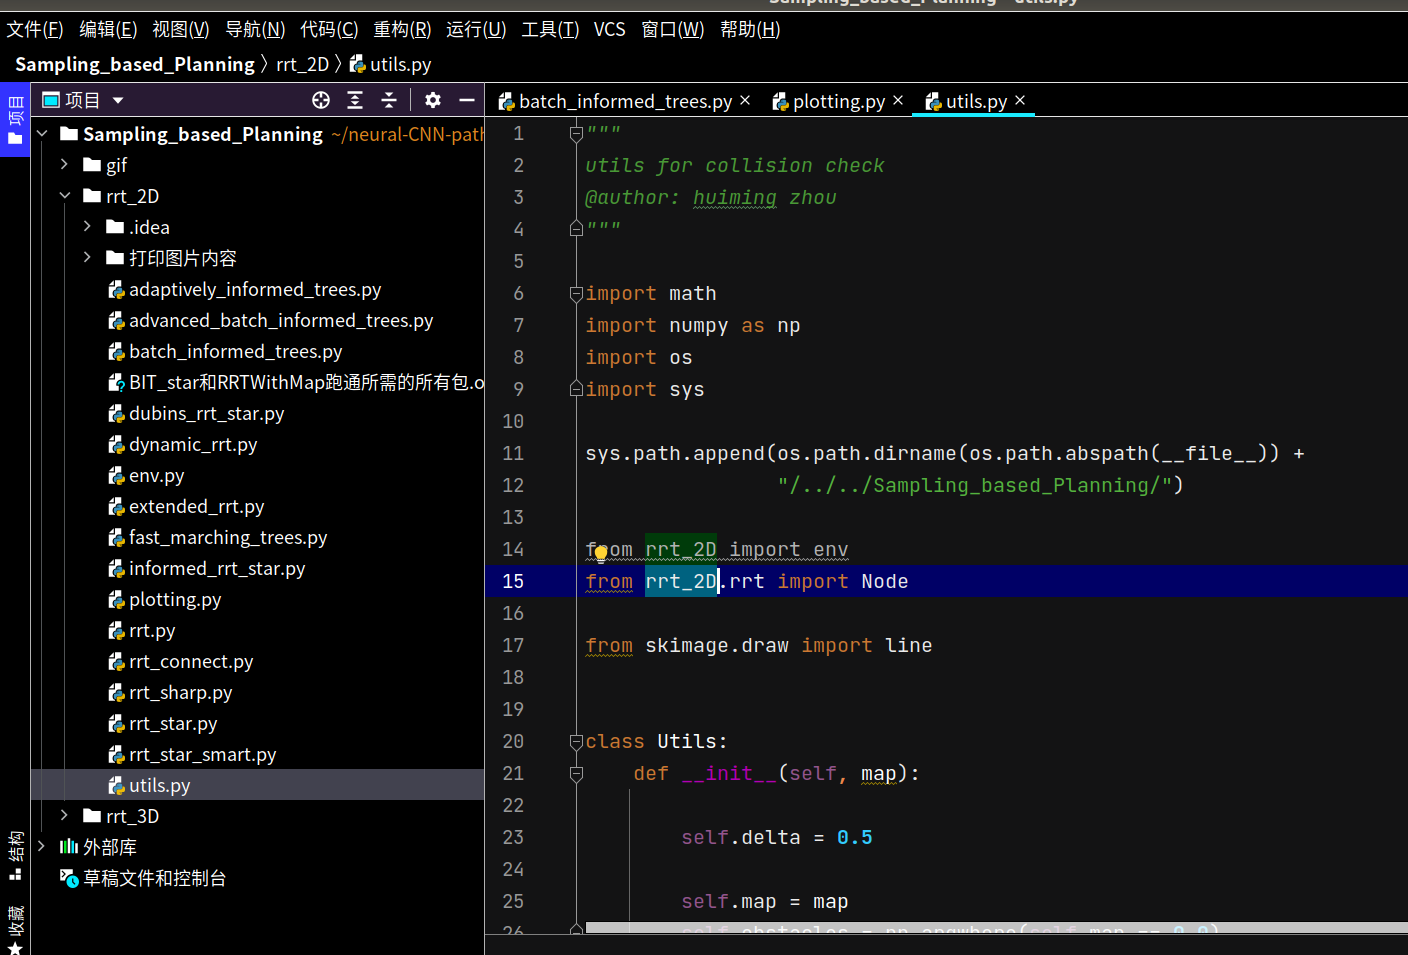Fold the import block at line 6
The image size is (1408, 955).
point(576,293)
